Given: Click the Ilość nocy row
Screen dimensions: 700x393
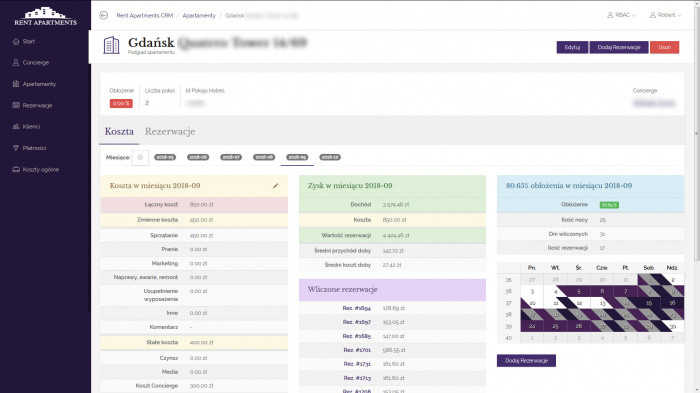Looking at the screenshot, I should [590, 220].
